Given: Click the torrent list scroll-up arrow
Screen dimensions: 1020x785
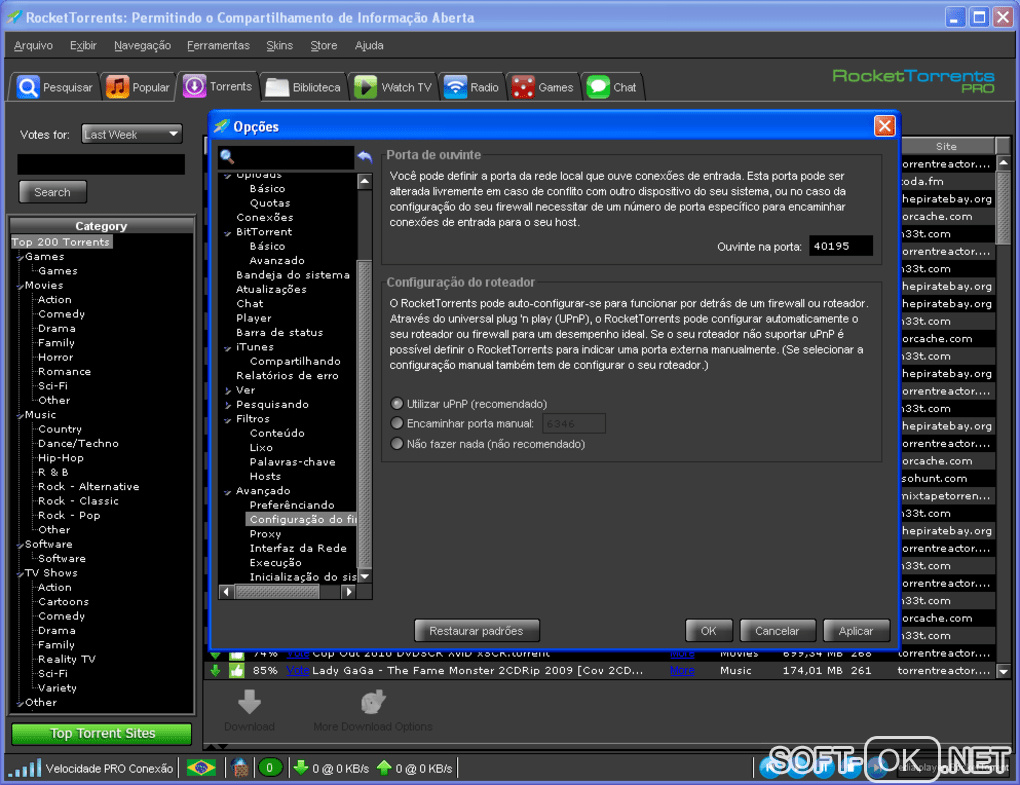Looking at the screenshot, I should point(1003,163).
